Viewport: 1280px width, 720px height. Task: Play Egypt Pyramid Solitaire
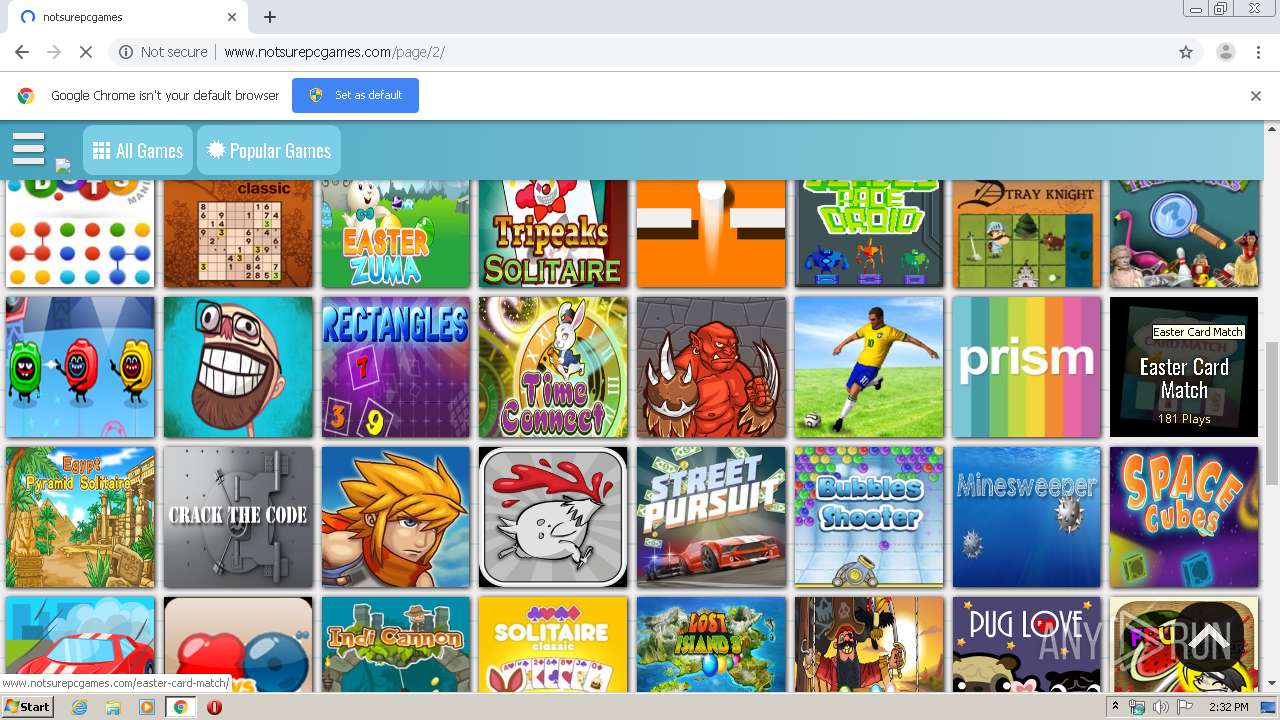pos(80,517)
